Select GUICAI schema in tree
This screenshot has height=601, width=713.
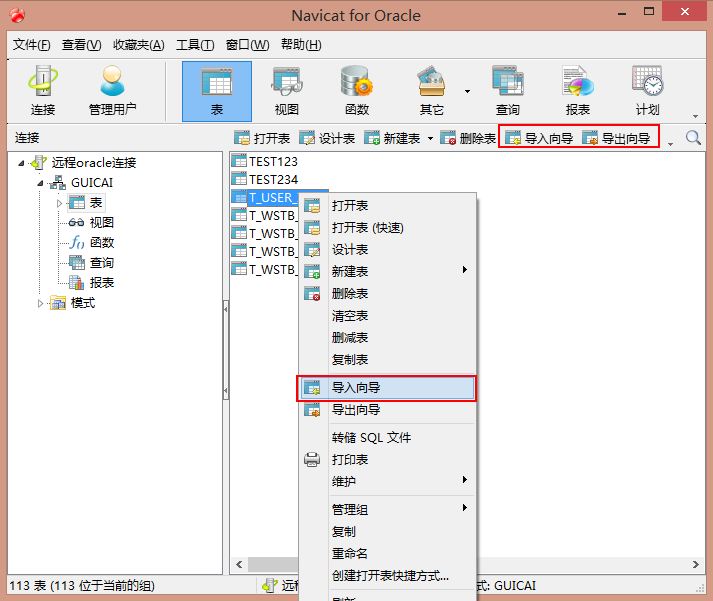coord(92,183)
